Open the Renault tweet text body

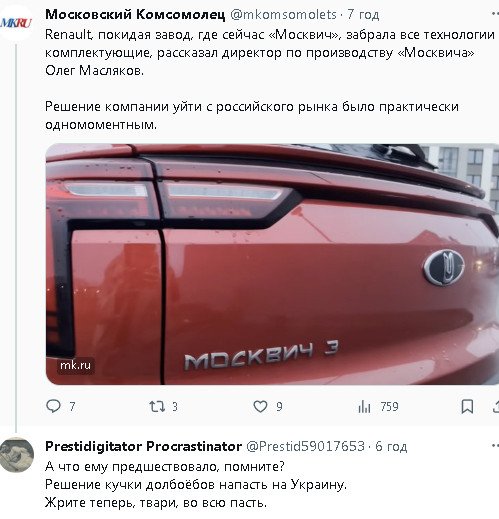[270, 80]
